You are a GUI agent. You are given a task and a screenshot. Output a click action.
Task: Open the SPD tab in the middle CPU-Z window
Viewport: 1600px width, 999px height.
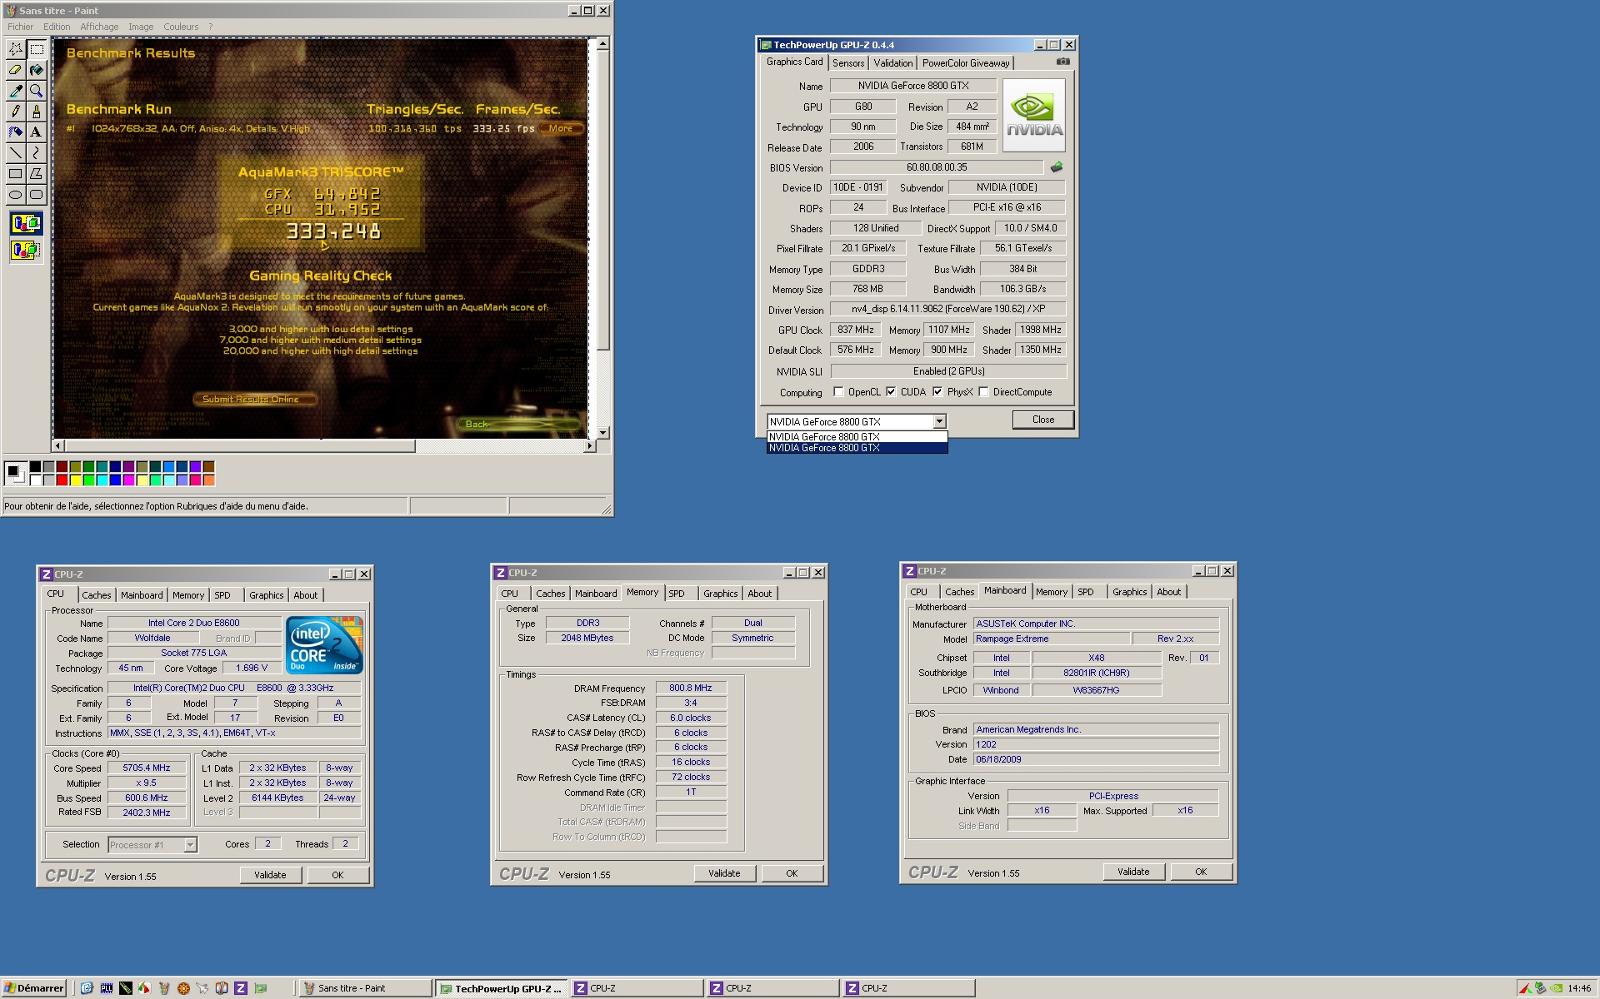click(x=677, y=594)
